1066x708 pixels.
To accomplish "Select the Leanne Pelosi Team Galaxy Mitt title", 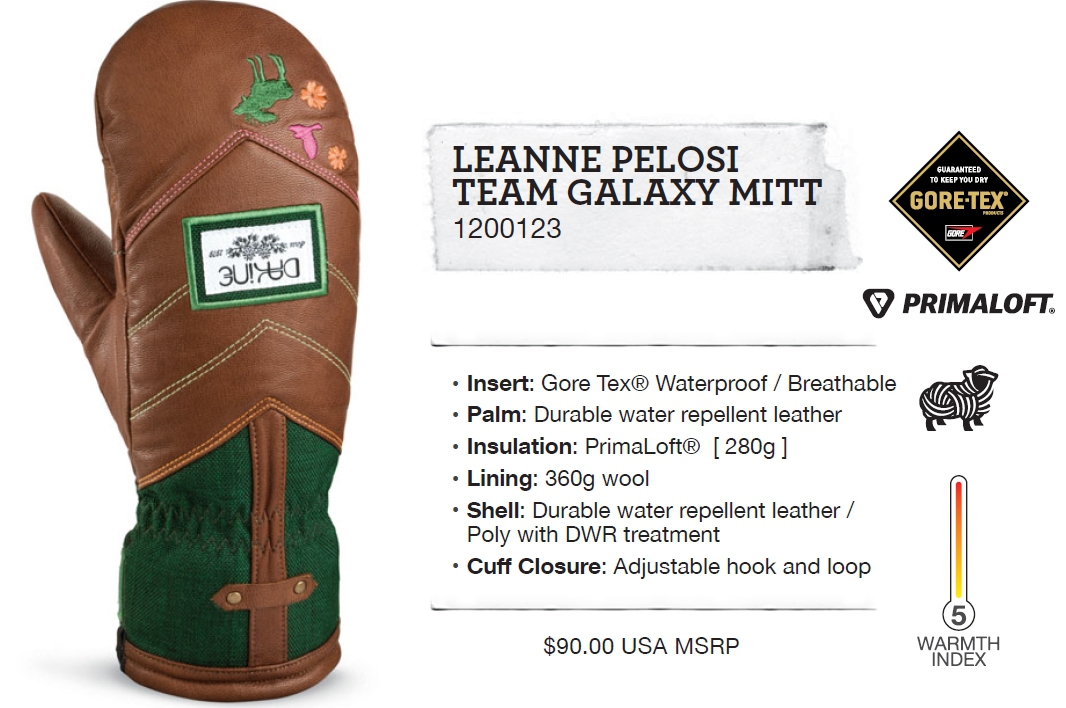I will (637, 176).
